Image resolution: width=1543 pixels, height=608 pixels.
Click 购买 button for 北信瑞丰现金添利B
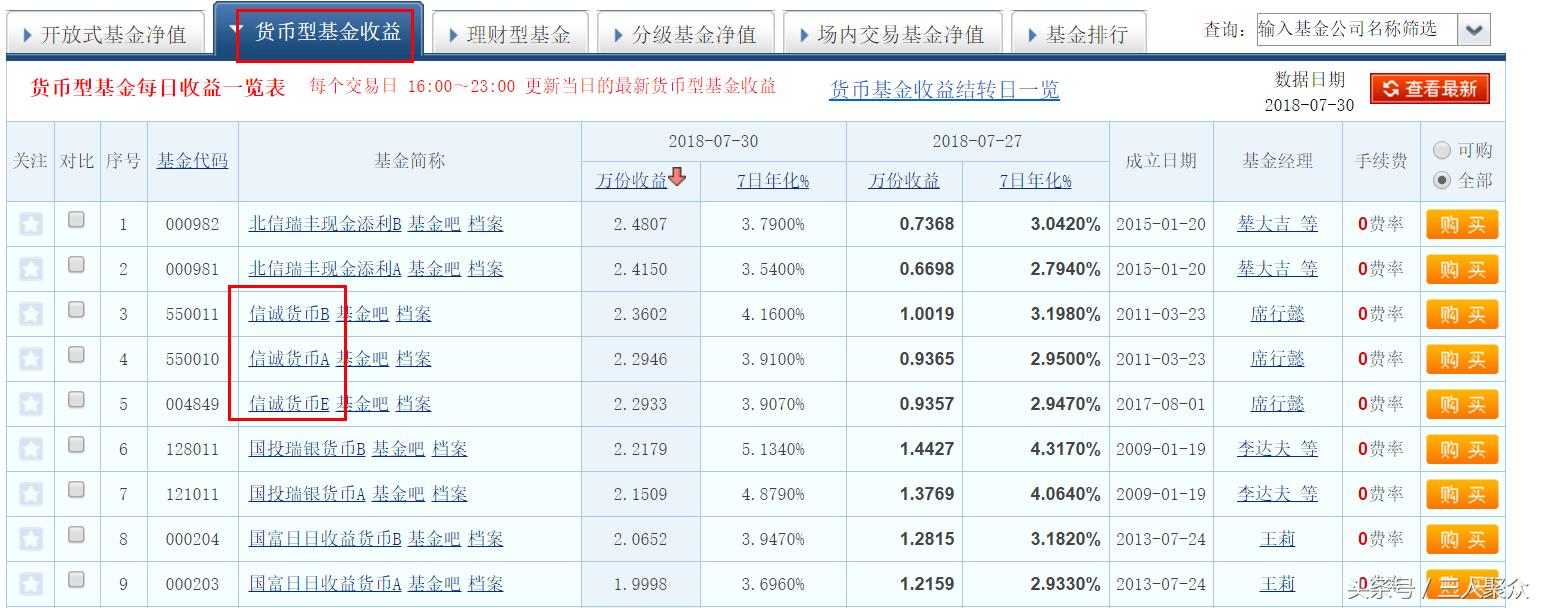coord(1462,224)
